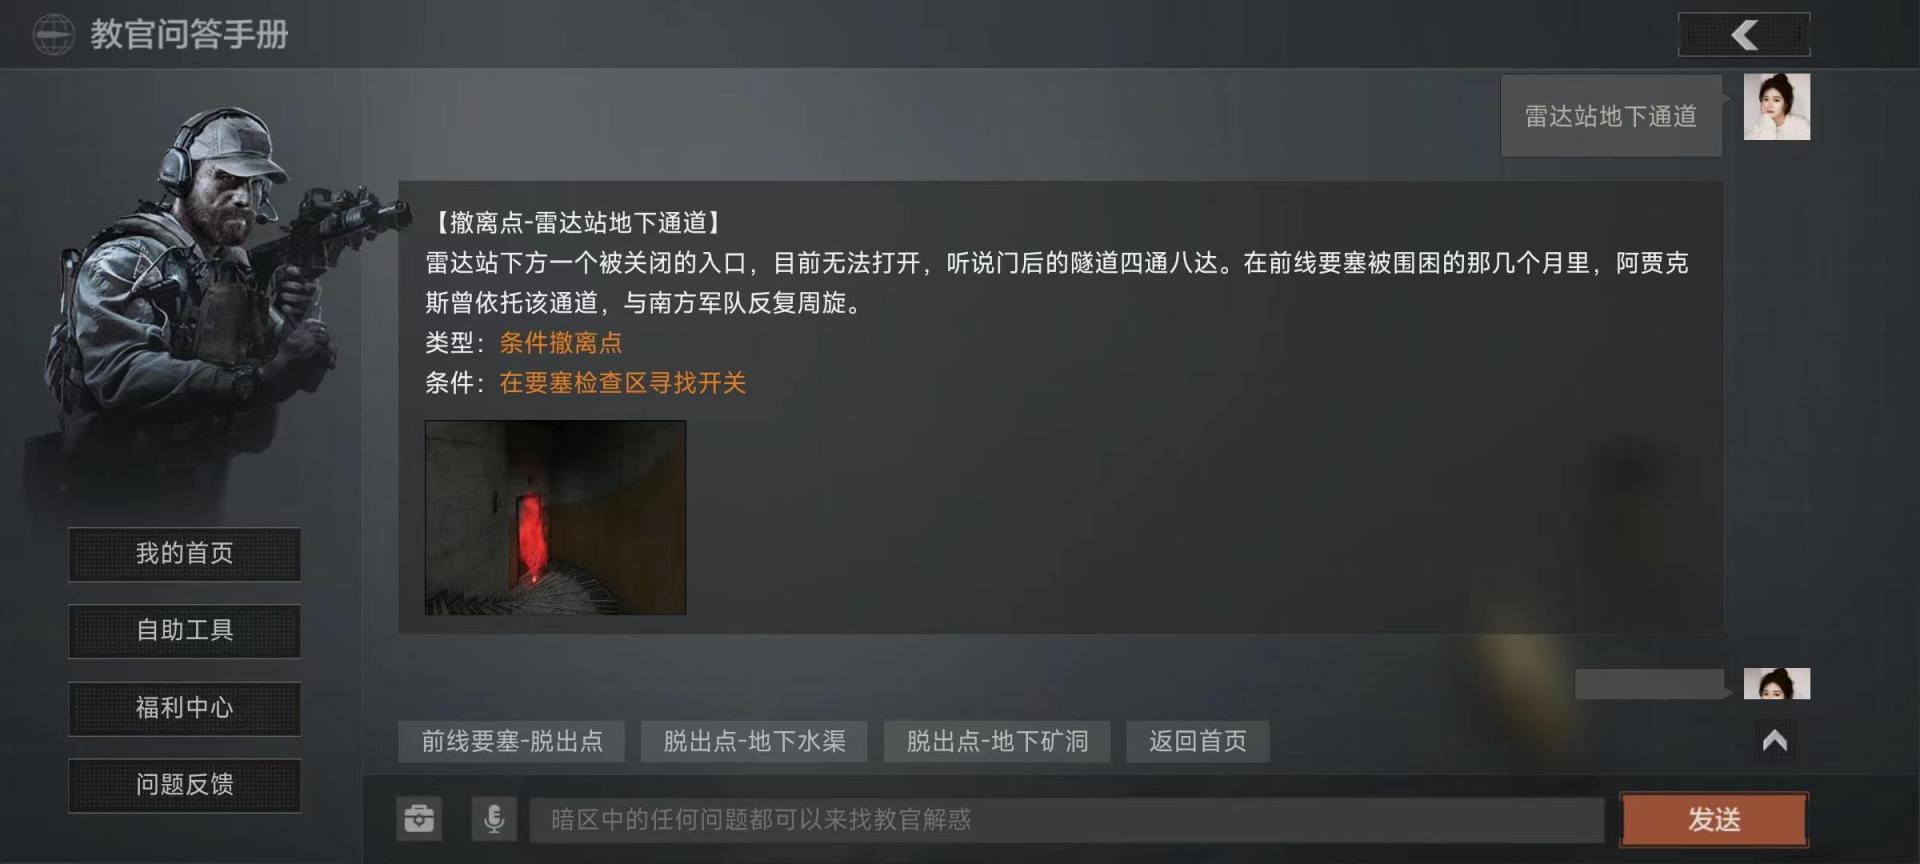The height and width of the screenshot is (864, 1920).
Task: Go back using the top-right arrow
Action: [1744, 35]
